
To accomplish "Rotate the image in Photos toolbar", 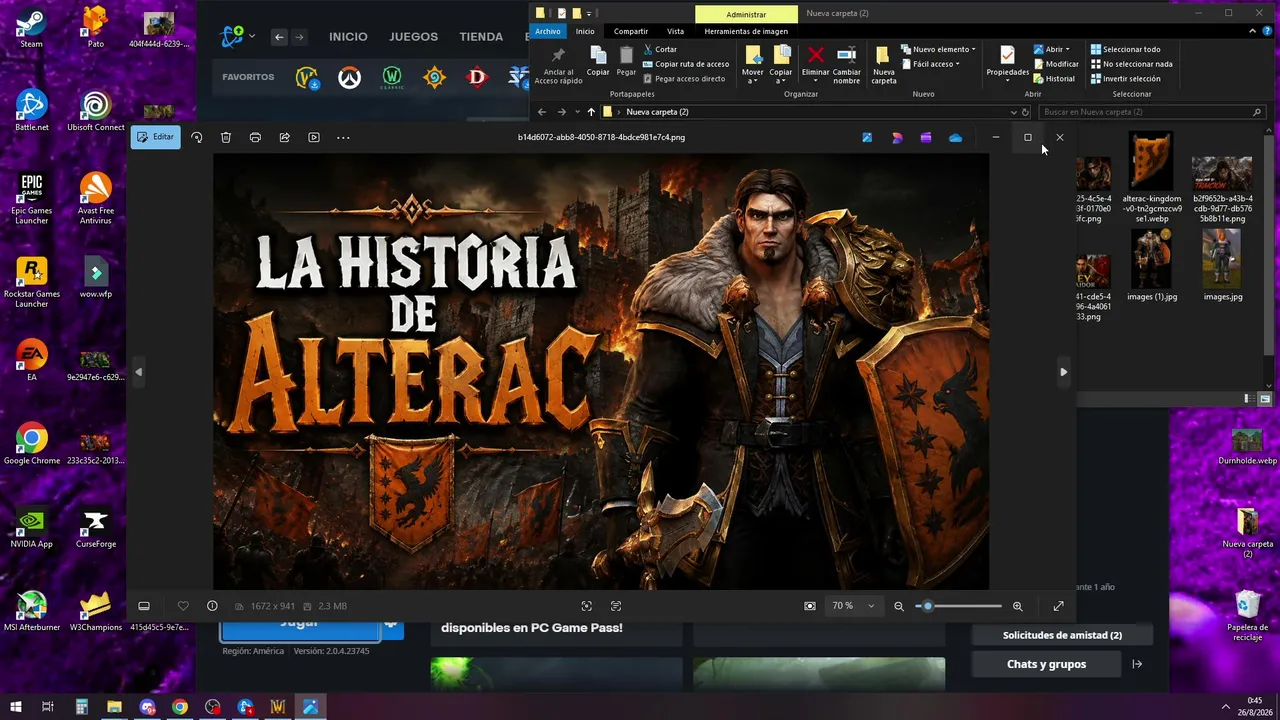I will (x=197, y=137).
